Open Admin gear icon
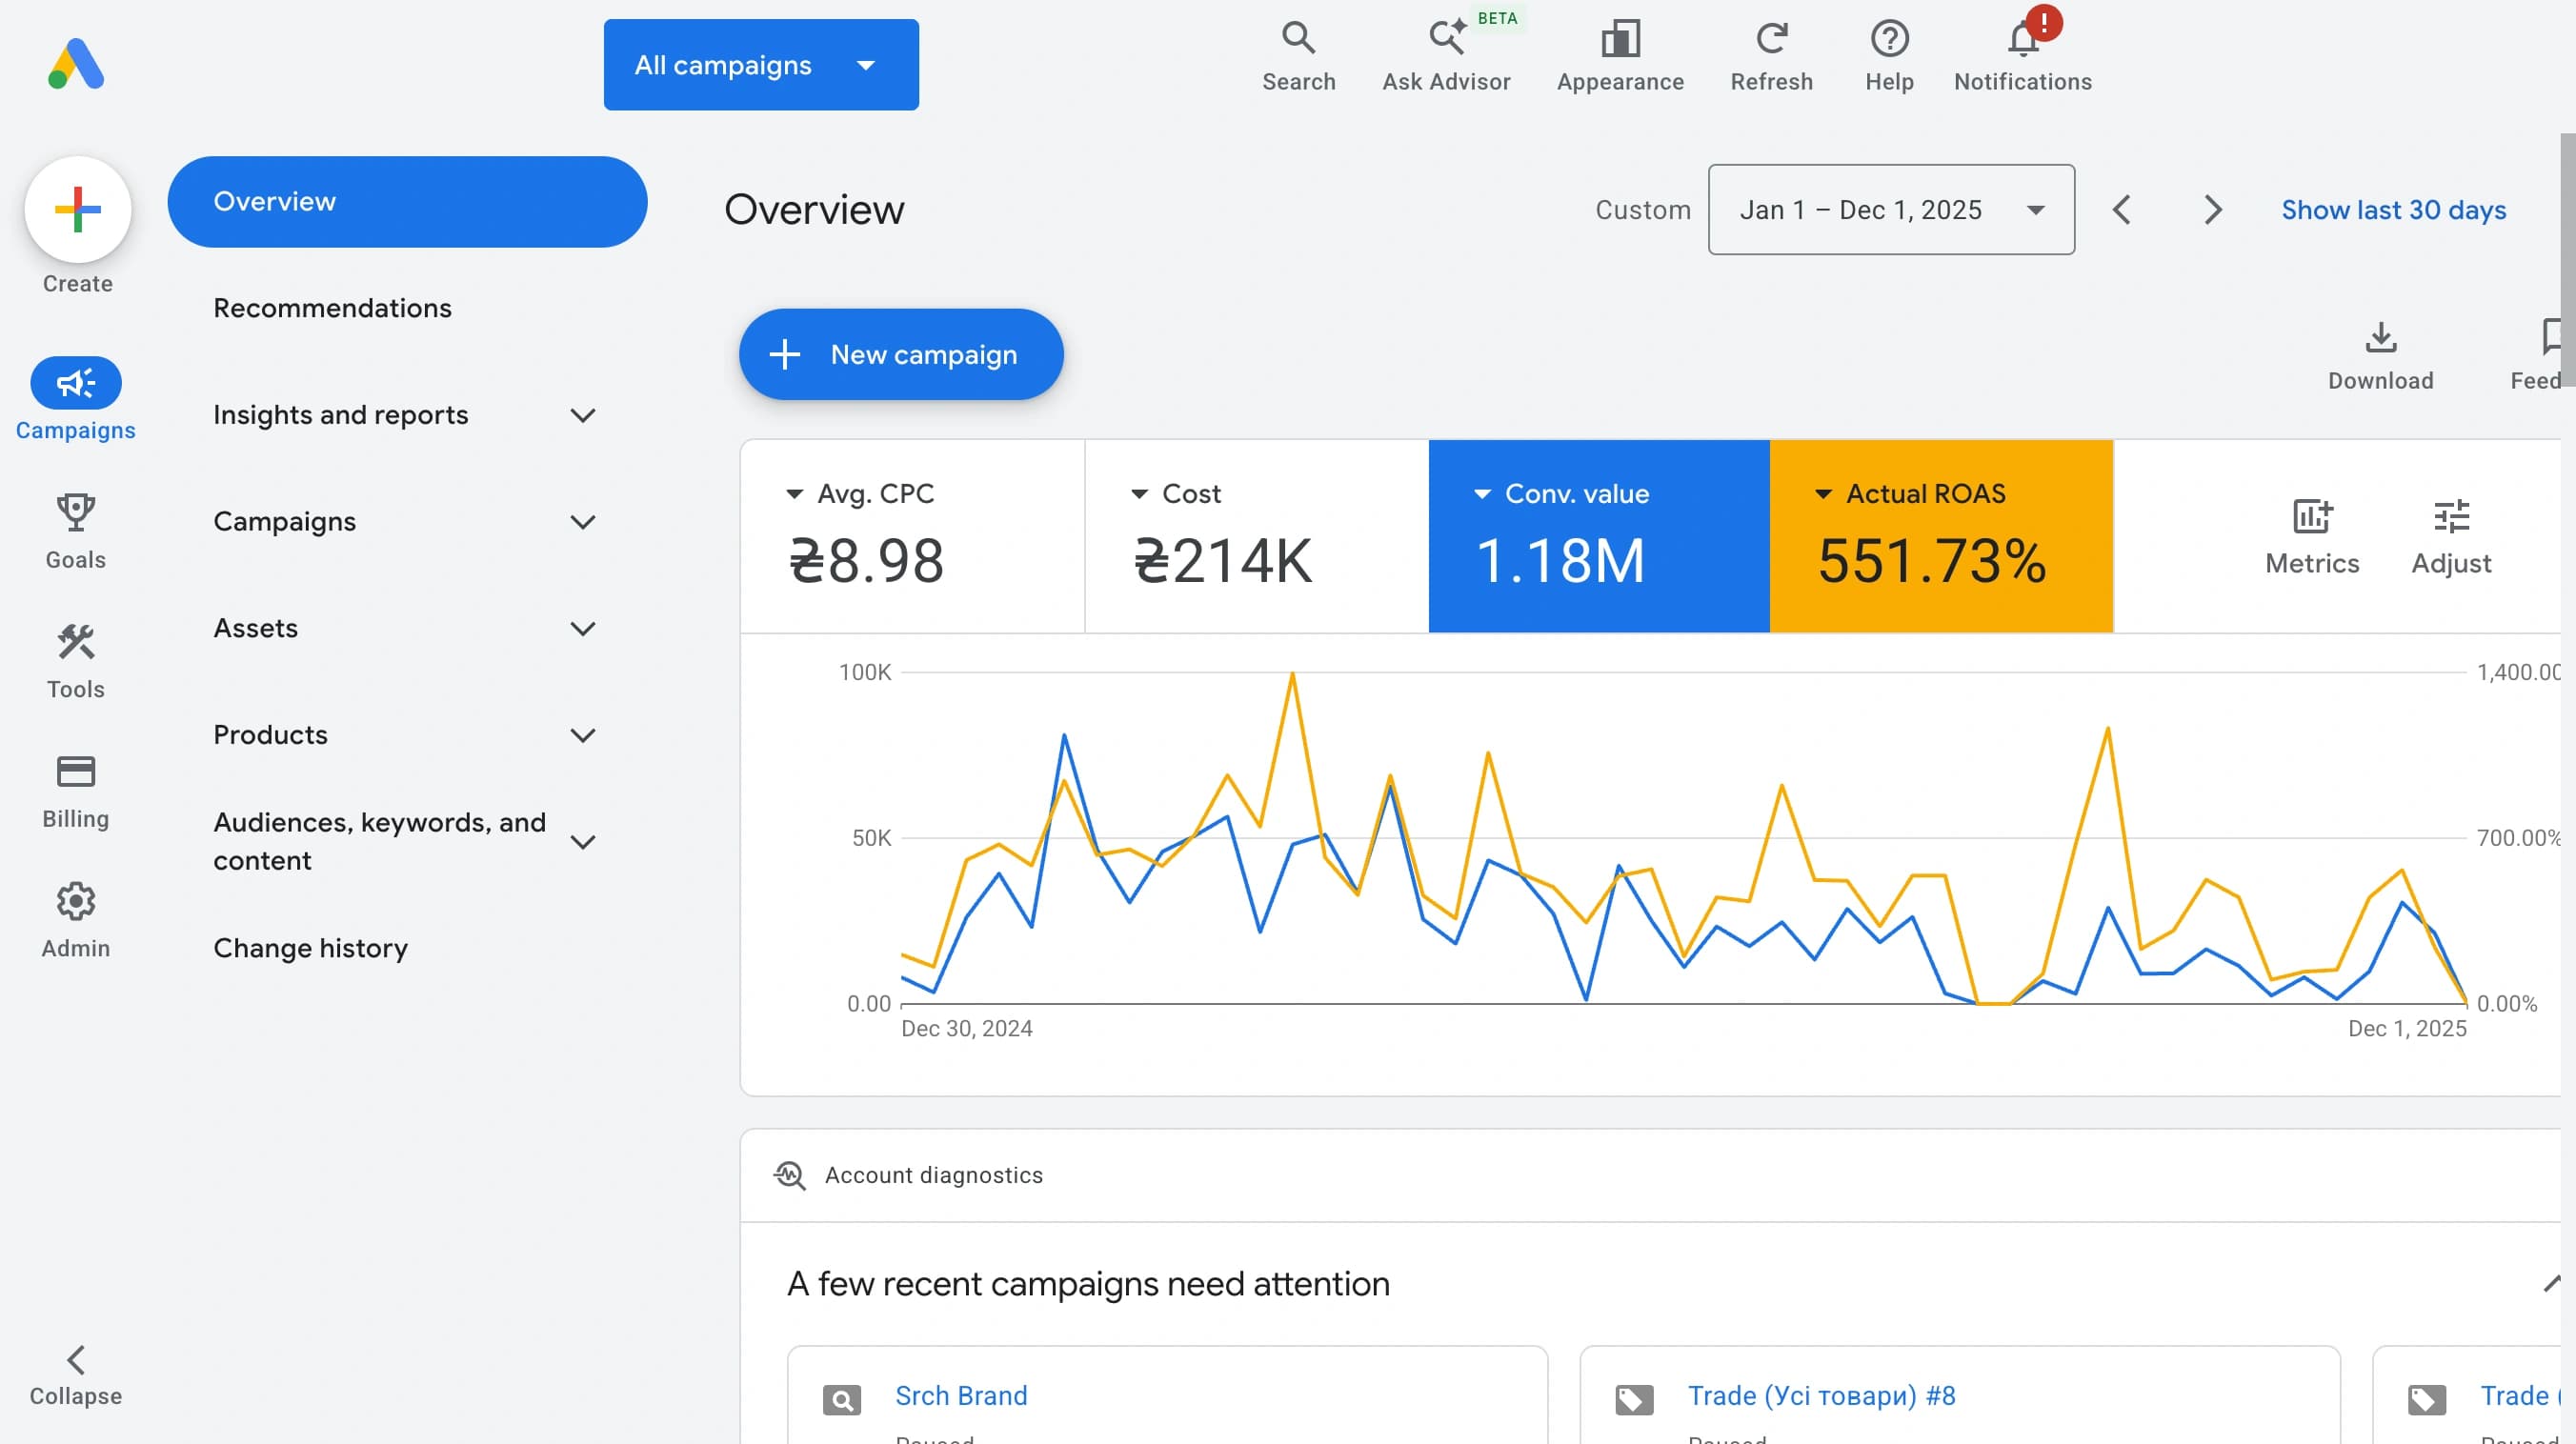This screenshot has height=1444, width=2576. [x=76, y=901]
